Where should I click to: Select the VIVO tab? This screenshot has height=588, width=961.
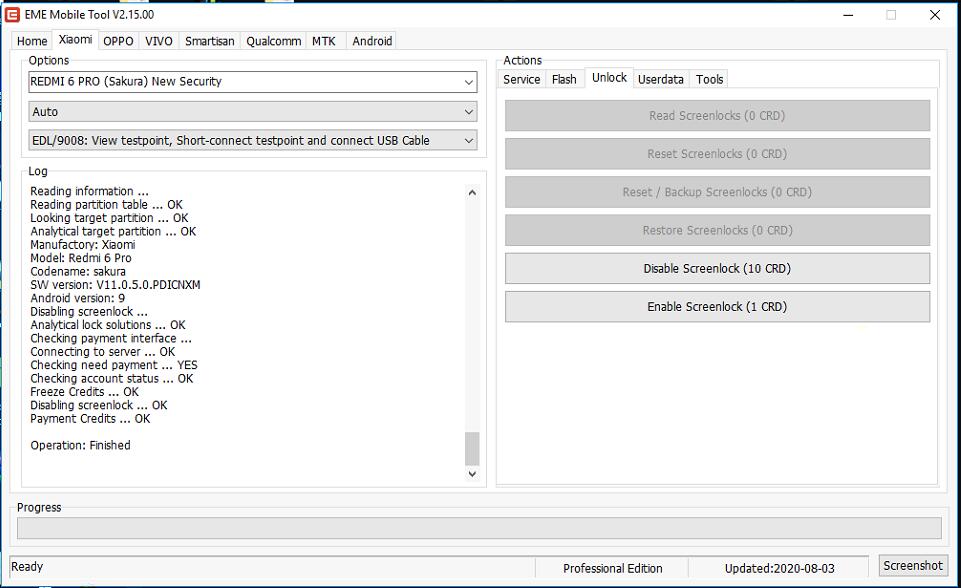point(159,41)
